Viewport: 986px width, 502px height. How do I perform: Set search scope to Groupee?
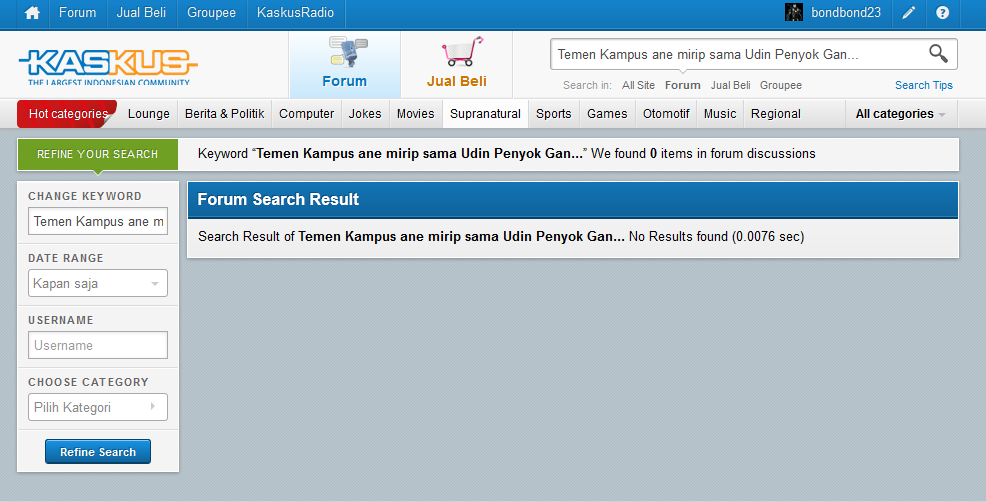[x=781, y=85]
